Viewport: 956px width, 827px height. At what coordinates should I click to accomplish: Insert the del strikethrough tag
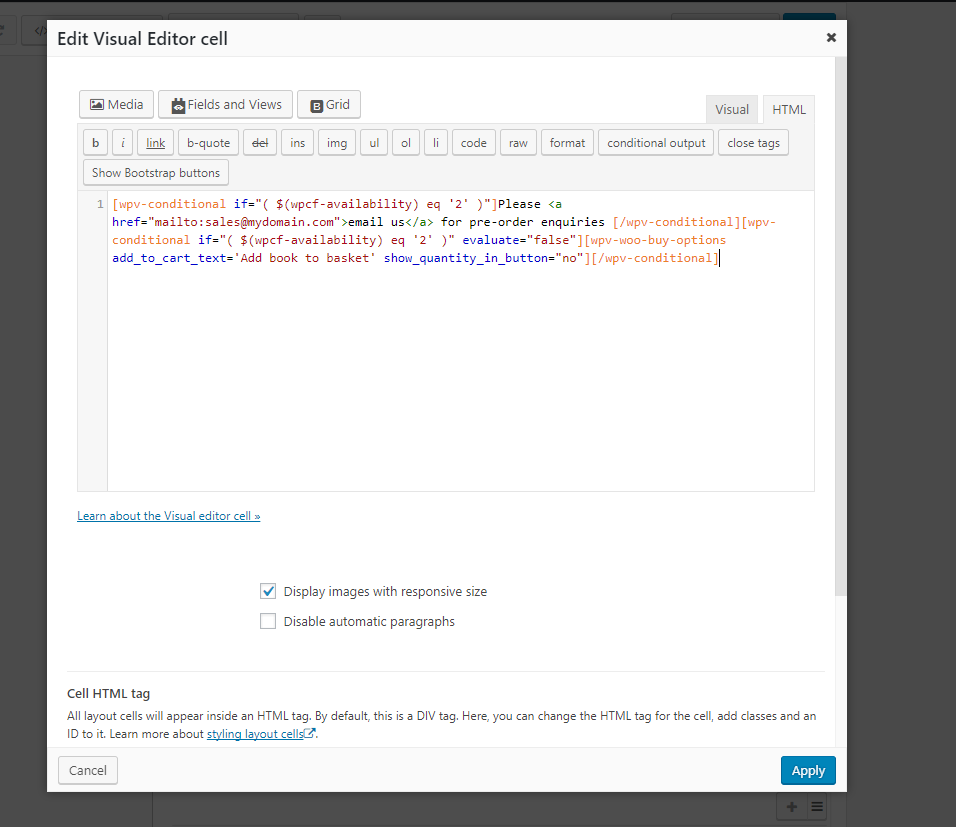pyautogui.click(x=260, y=143)
